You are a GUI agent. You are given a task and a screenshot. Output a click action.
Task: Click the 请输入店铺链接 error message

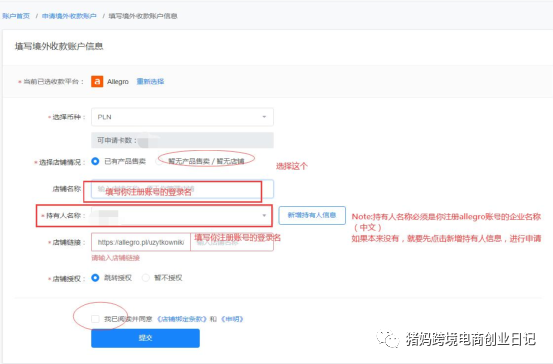115,258
